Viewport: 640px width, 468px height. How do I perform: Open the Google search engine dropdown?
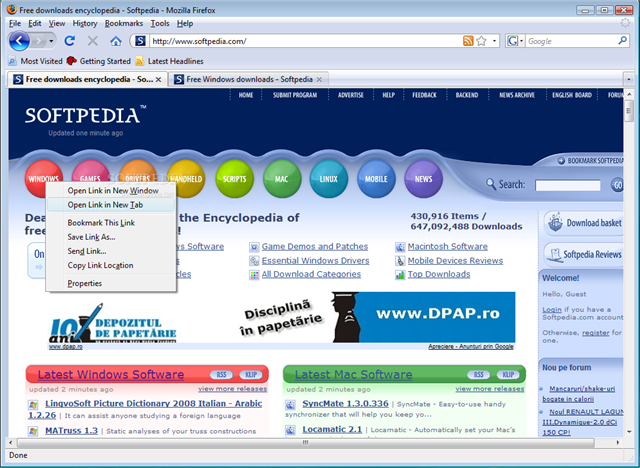515,41
